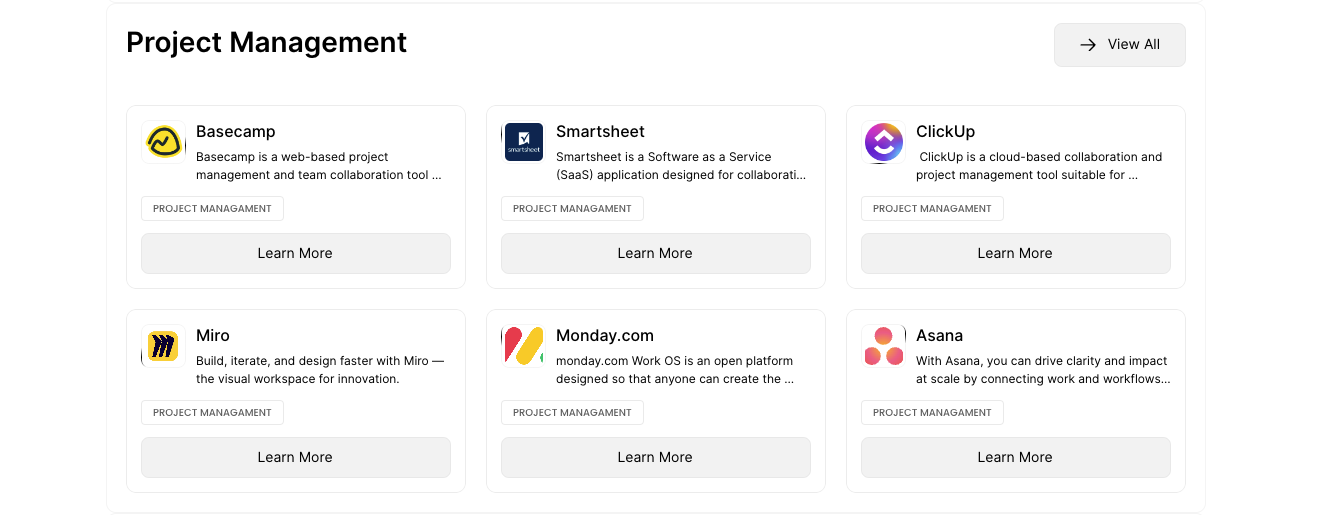Click the arrow icon in View All
1324x515 pixels.
point(1088,45)
